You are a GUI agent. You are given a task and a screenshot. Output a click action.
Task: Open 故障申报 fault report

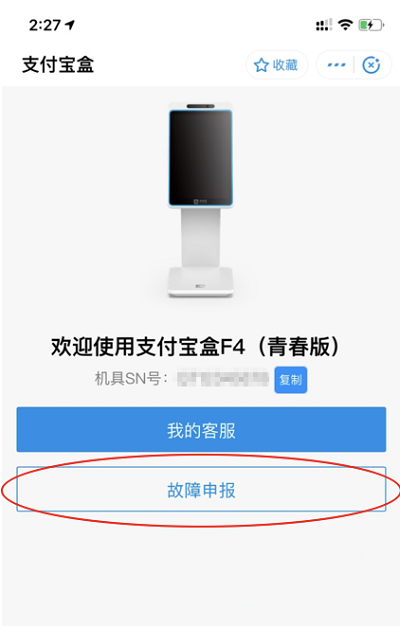point(201,489)
